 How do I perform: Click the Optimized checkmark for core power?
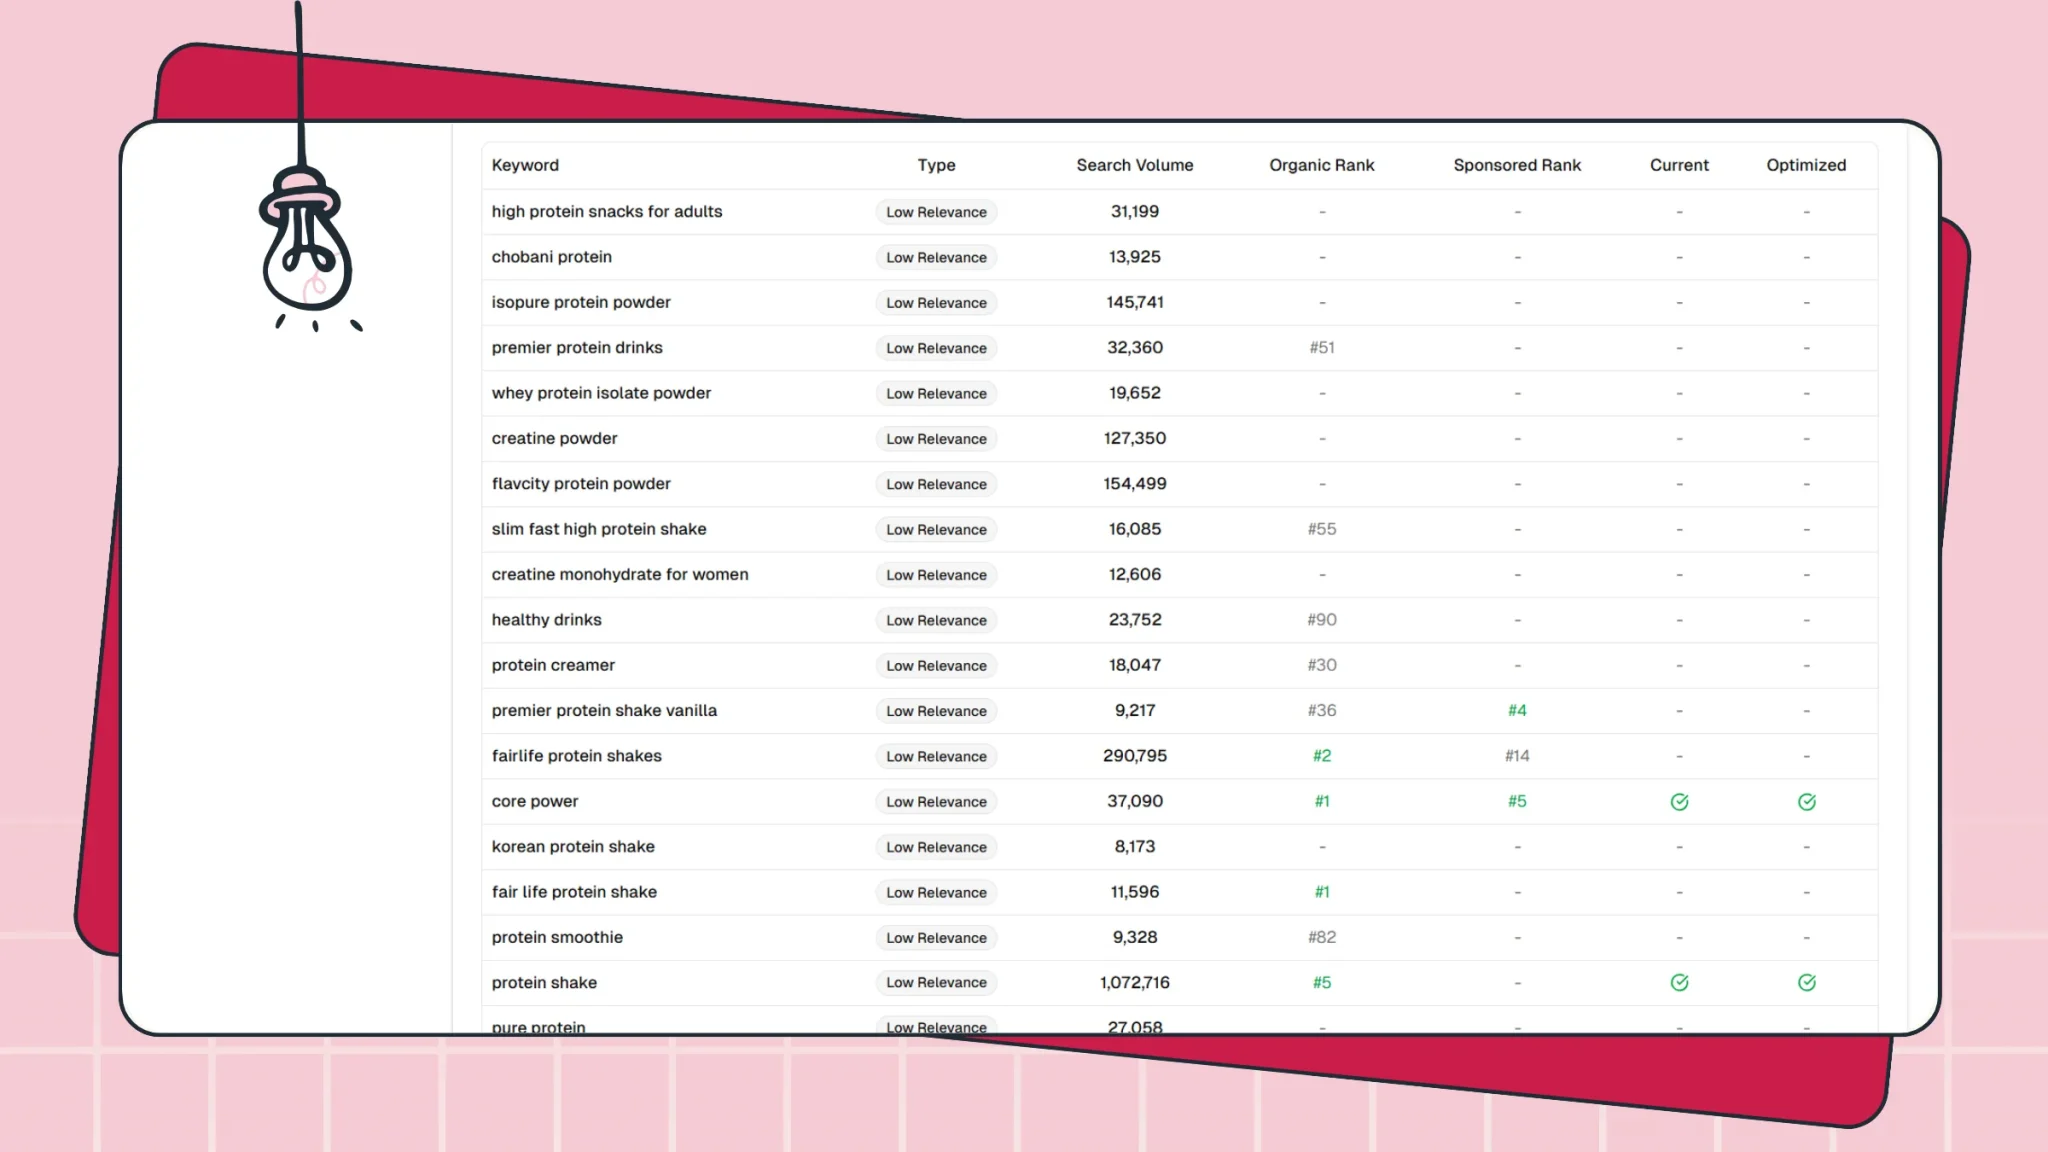coord(1806,802)
